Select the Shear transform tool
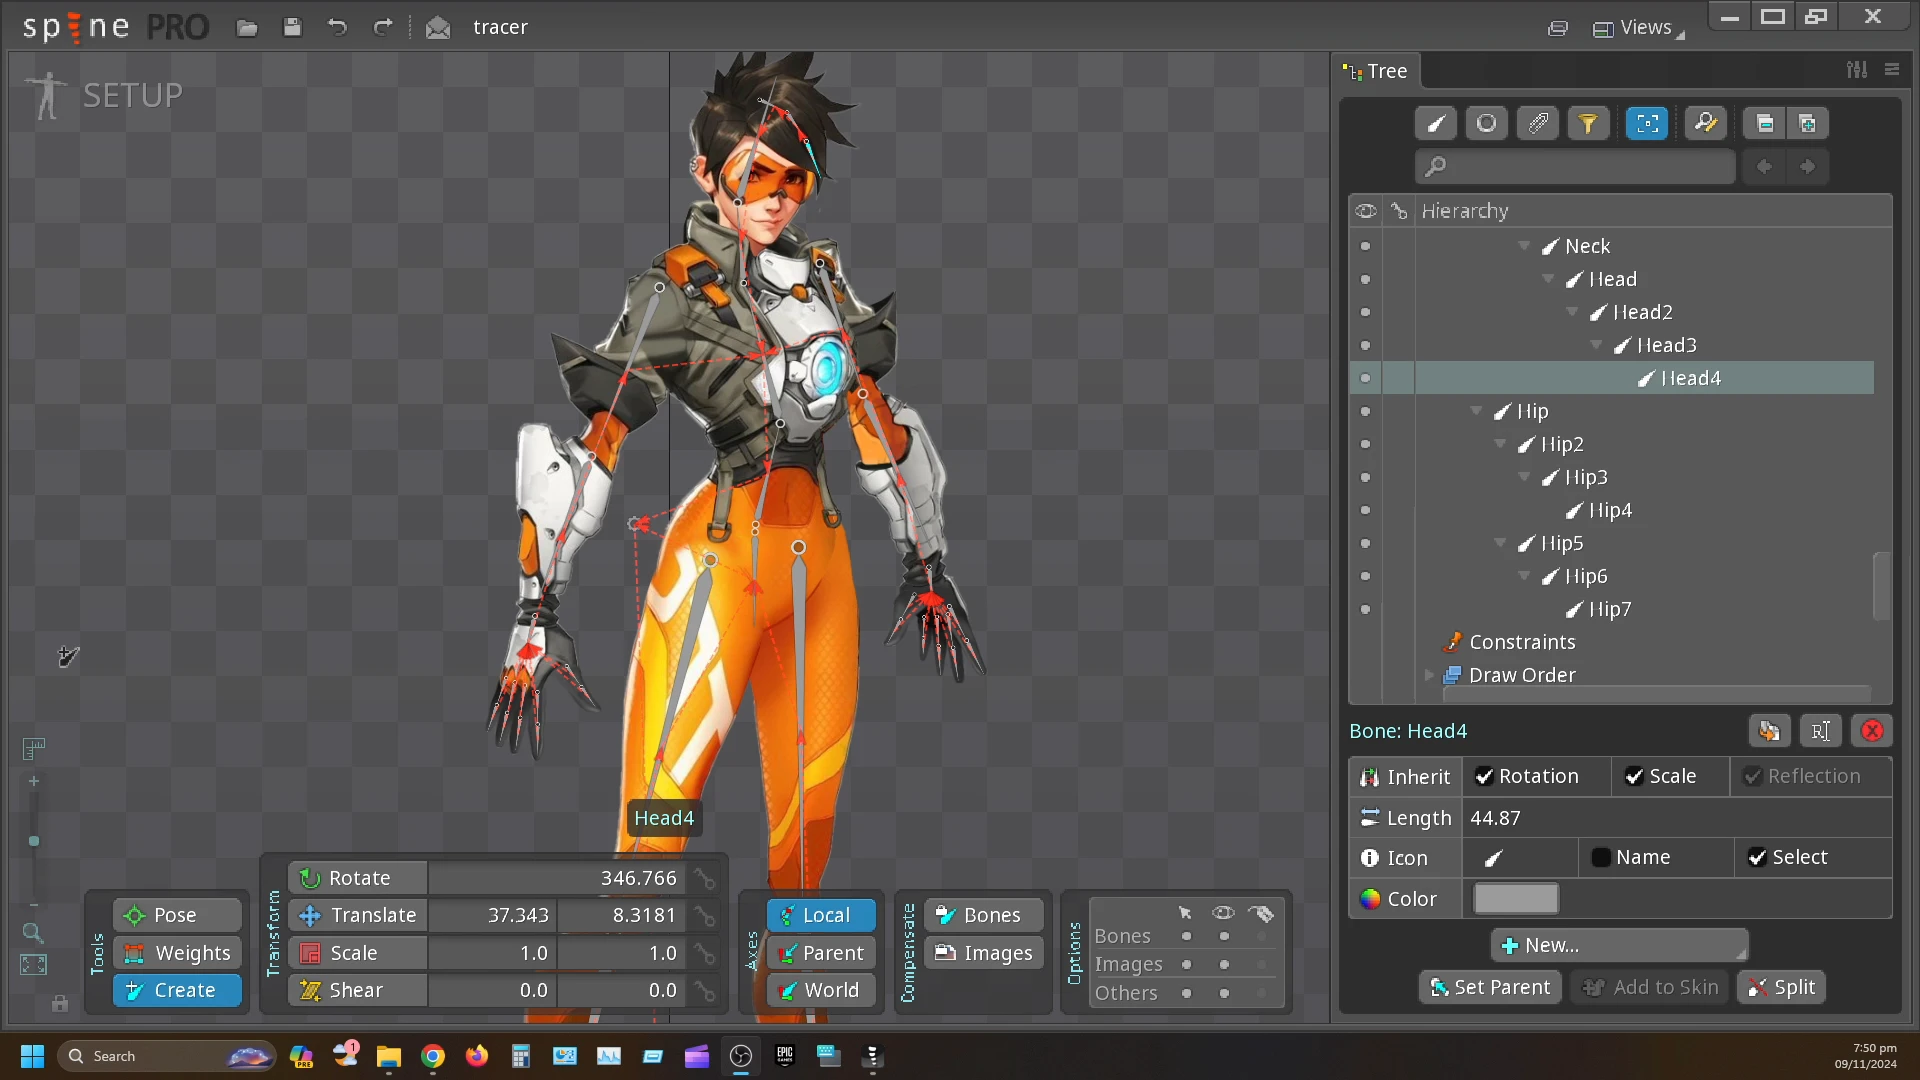 tap(358, 990)
